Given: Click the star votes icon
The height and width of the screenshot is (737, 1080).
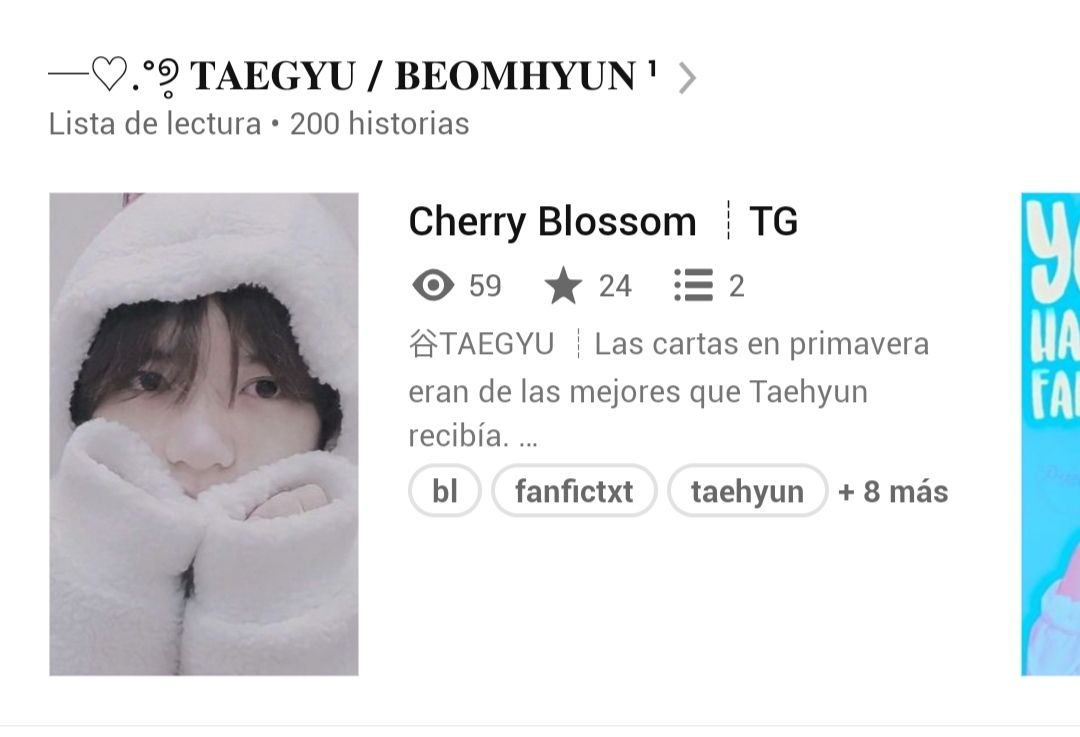Looking at the screenshot, I should tap(563, 285).
